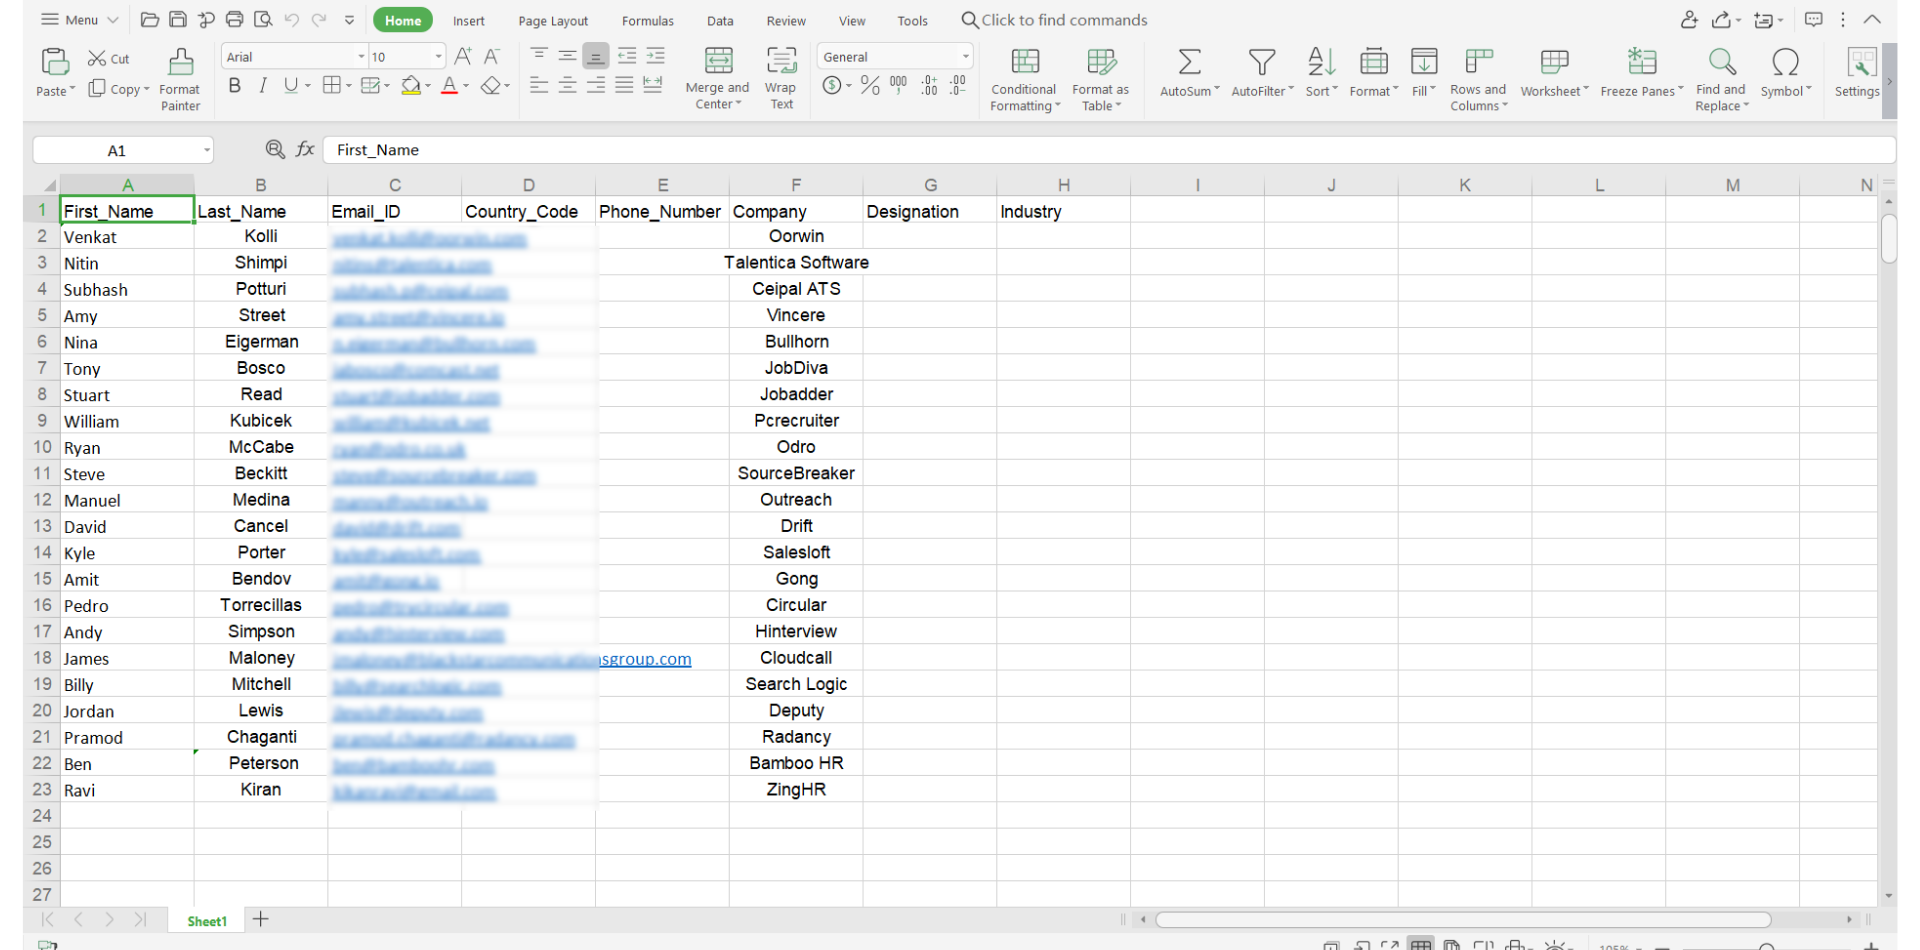Click the Merge and Center icon

tap(718, 61)
